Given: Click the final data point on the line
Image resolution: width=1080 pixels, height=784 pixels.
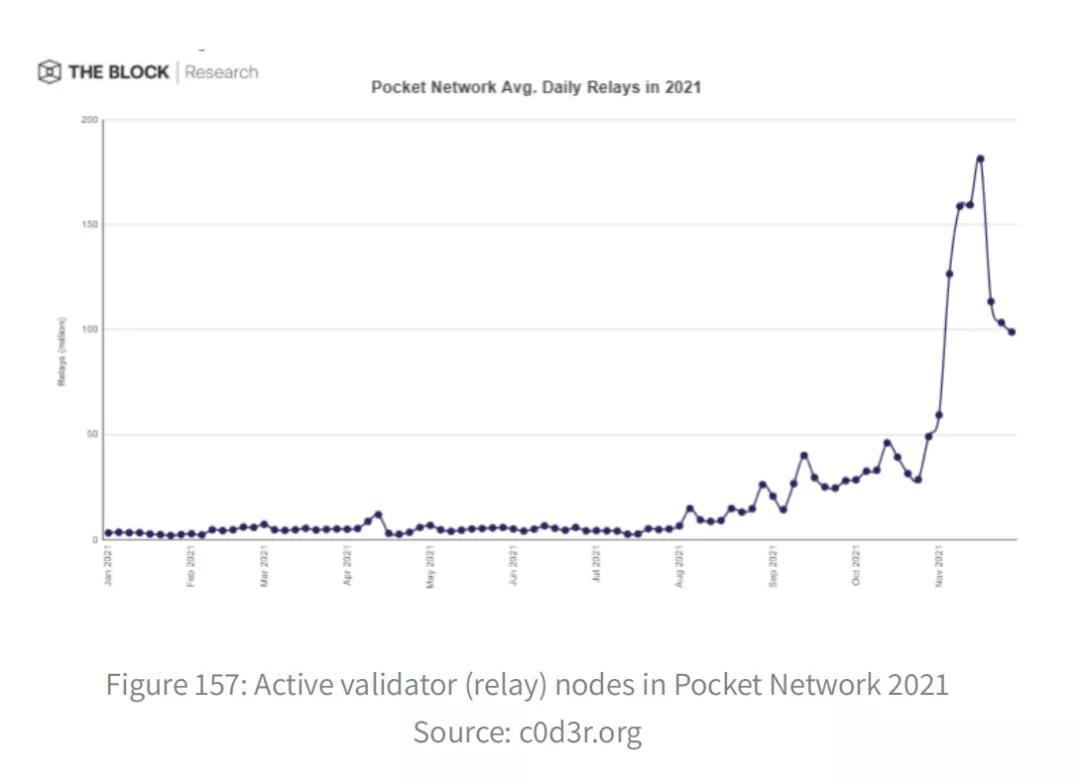Looking at the screenshot, I should [x=1012, y=332].
